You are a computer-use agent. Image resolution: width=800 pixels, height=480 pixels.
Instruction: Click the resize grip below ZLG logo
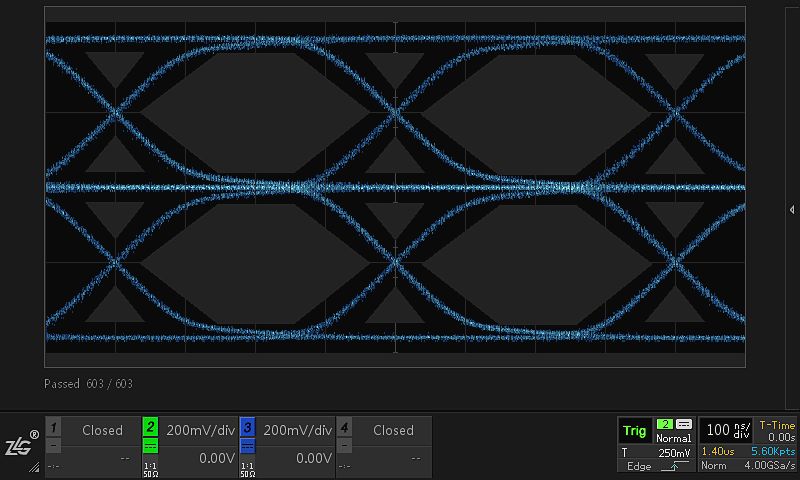pos(34,466)
